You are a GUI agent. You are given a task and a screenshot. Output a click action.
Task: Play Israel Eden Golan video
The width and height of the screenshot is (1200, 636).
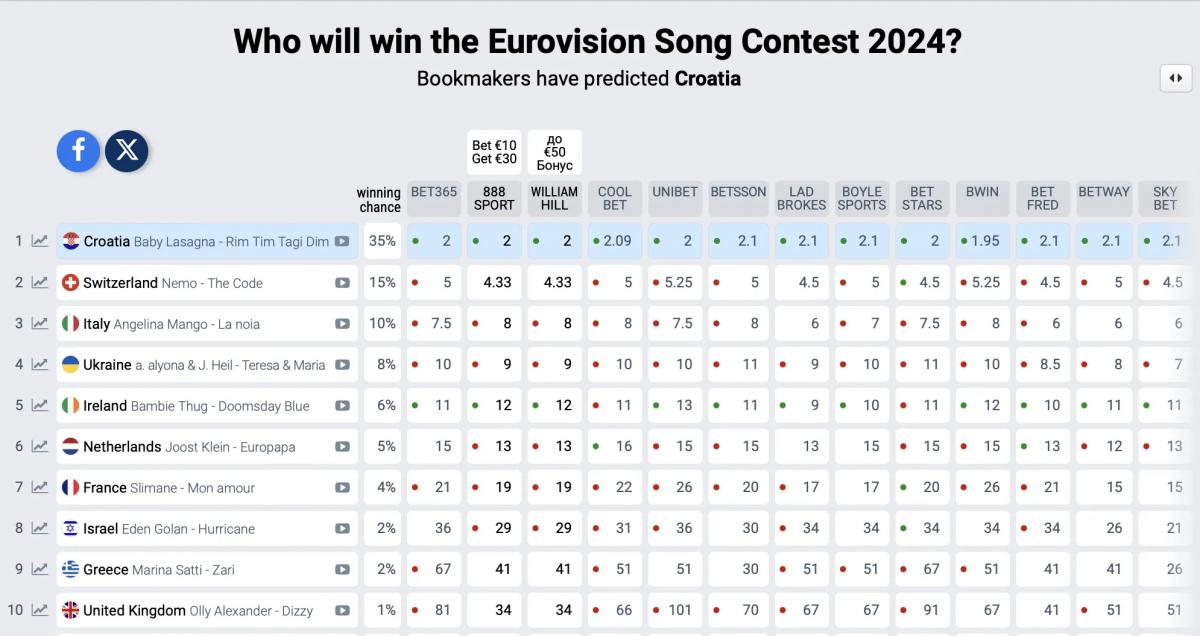[x=342, y=528]
